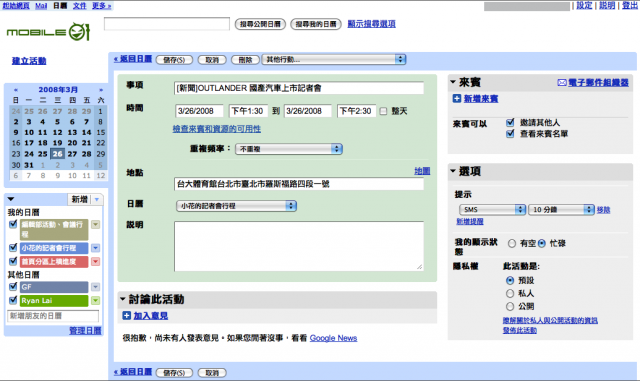640x381 pixels.
Task: Click the 說明 description text area
Action: [299, 246]
